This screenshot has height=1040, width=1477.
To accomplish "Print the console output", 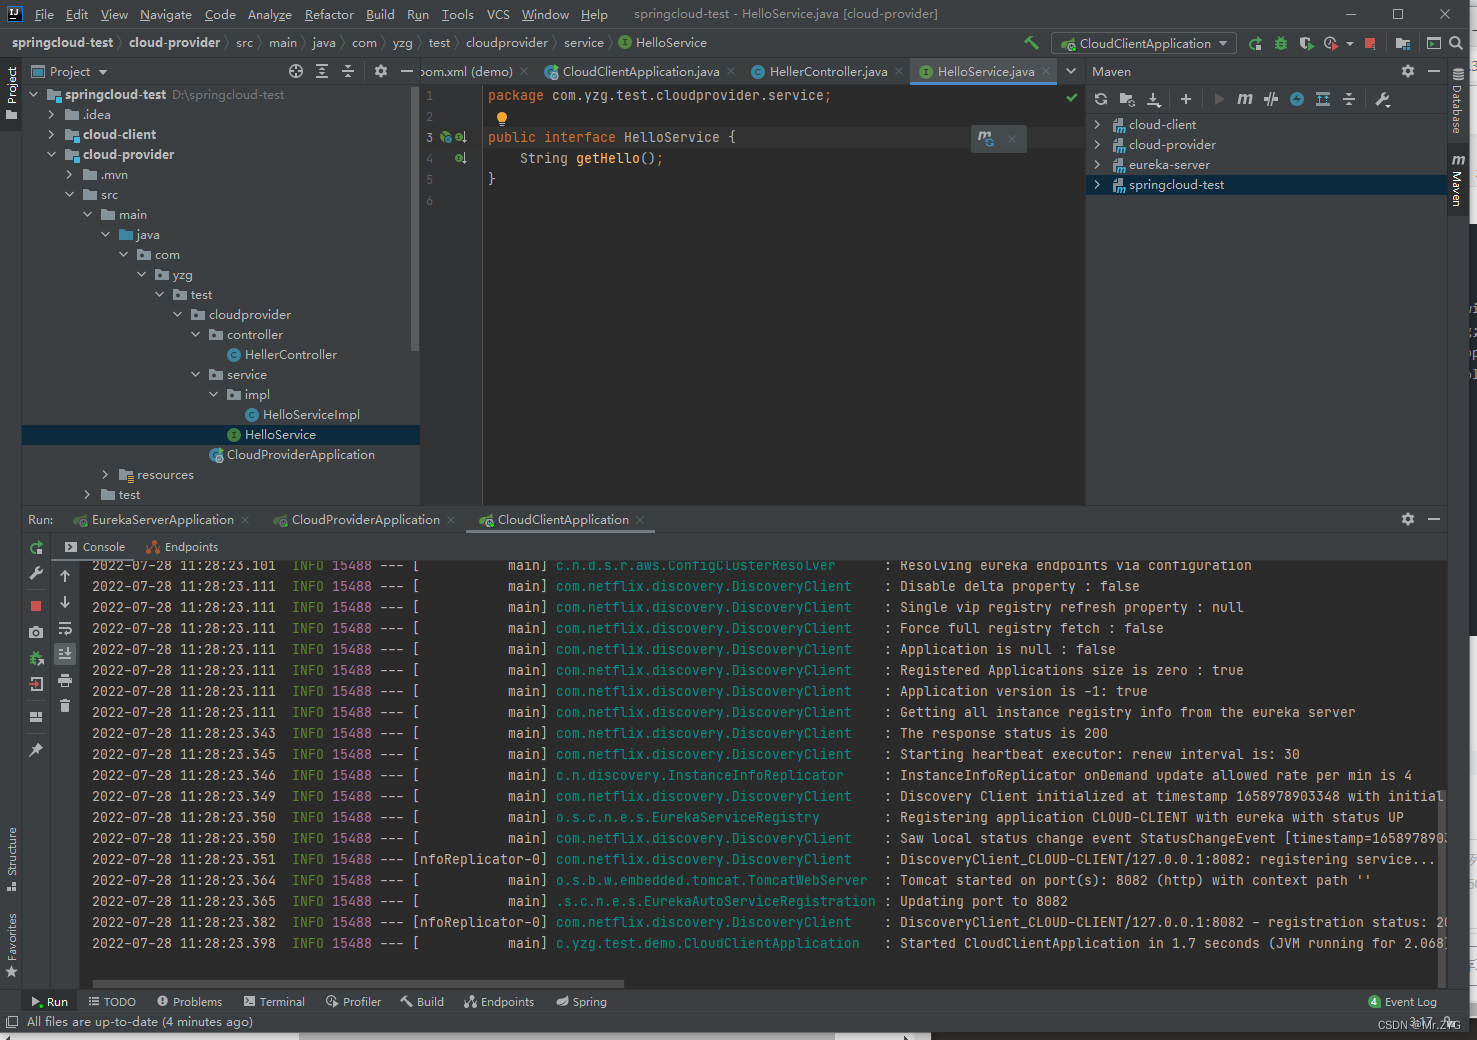I will 65,680.
